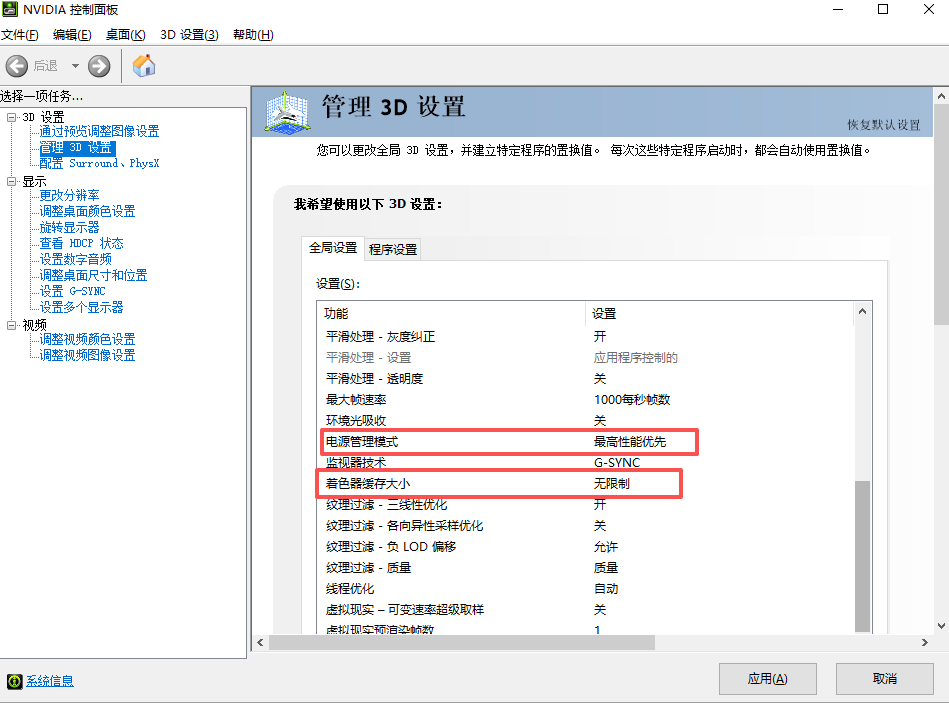Click the 恢复默认设置 link
The image size is (949, 703).
[x=883, y=125]
